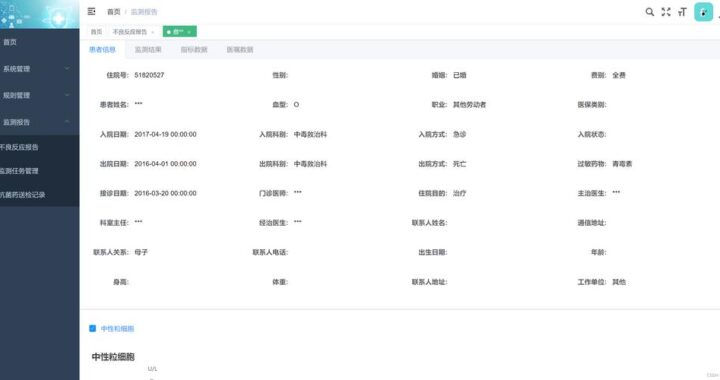Screen dimensions: 720x380
Task: Select the green active page tag
Action: coord(180,32)
